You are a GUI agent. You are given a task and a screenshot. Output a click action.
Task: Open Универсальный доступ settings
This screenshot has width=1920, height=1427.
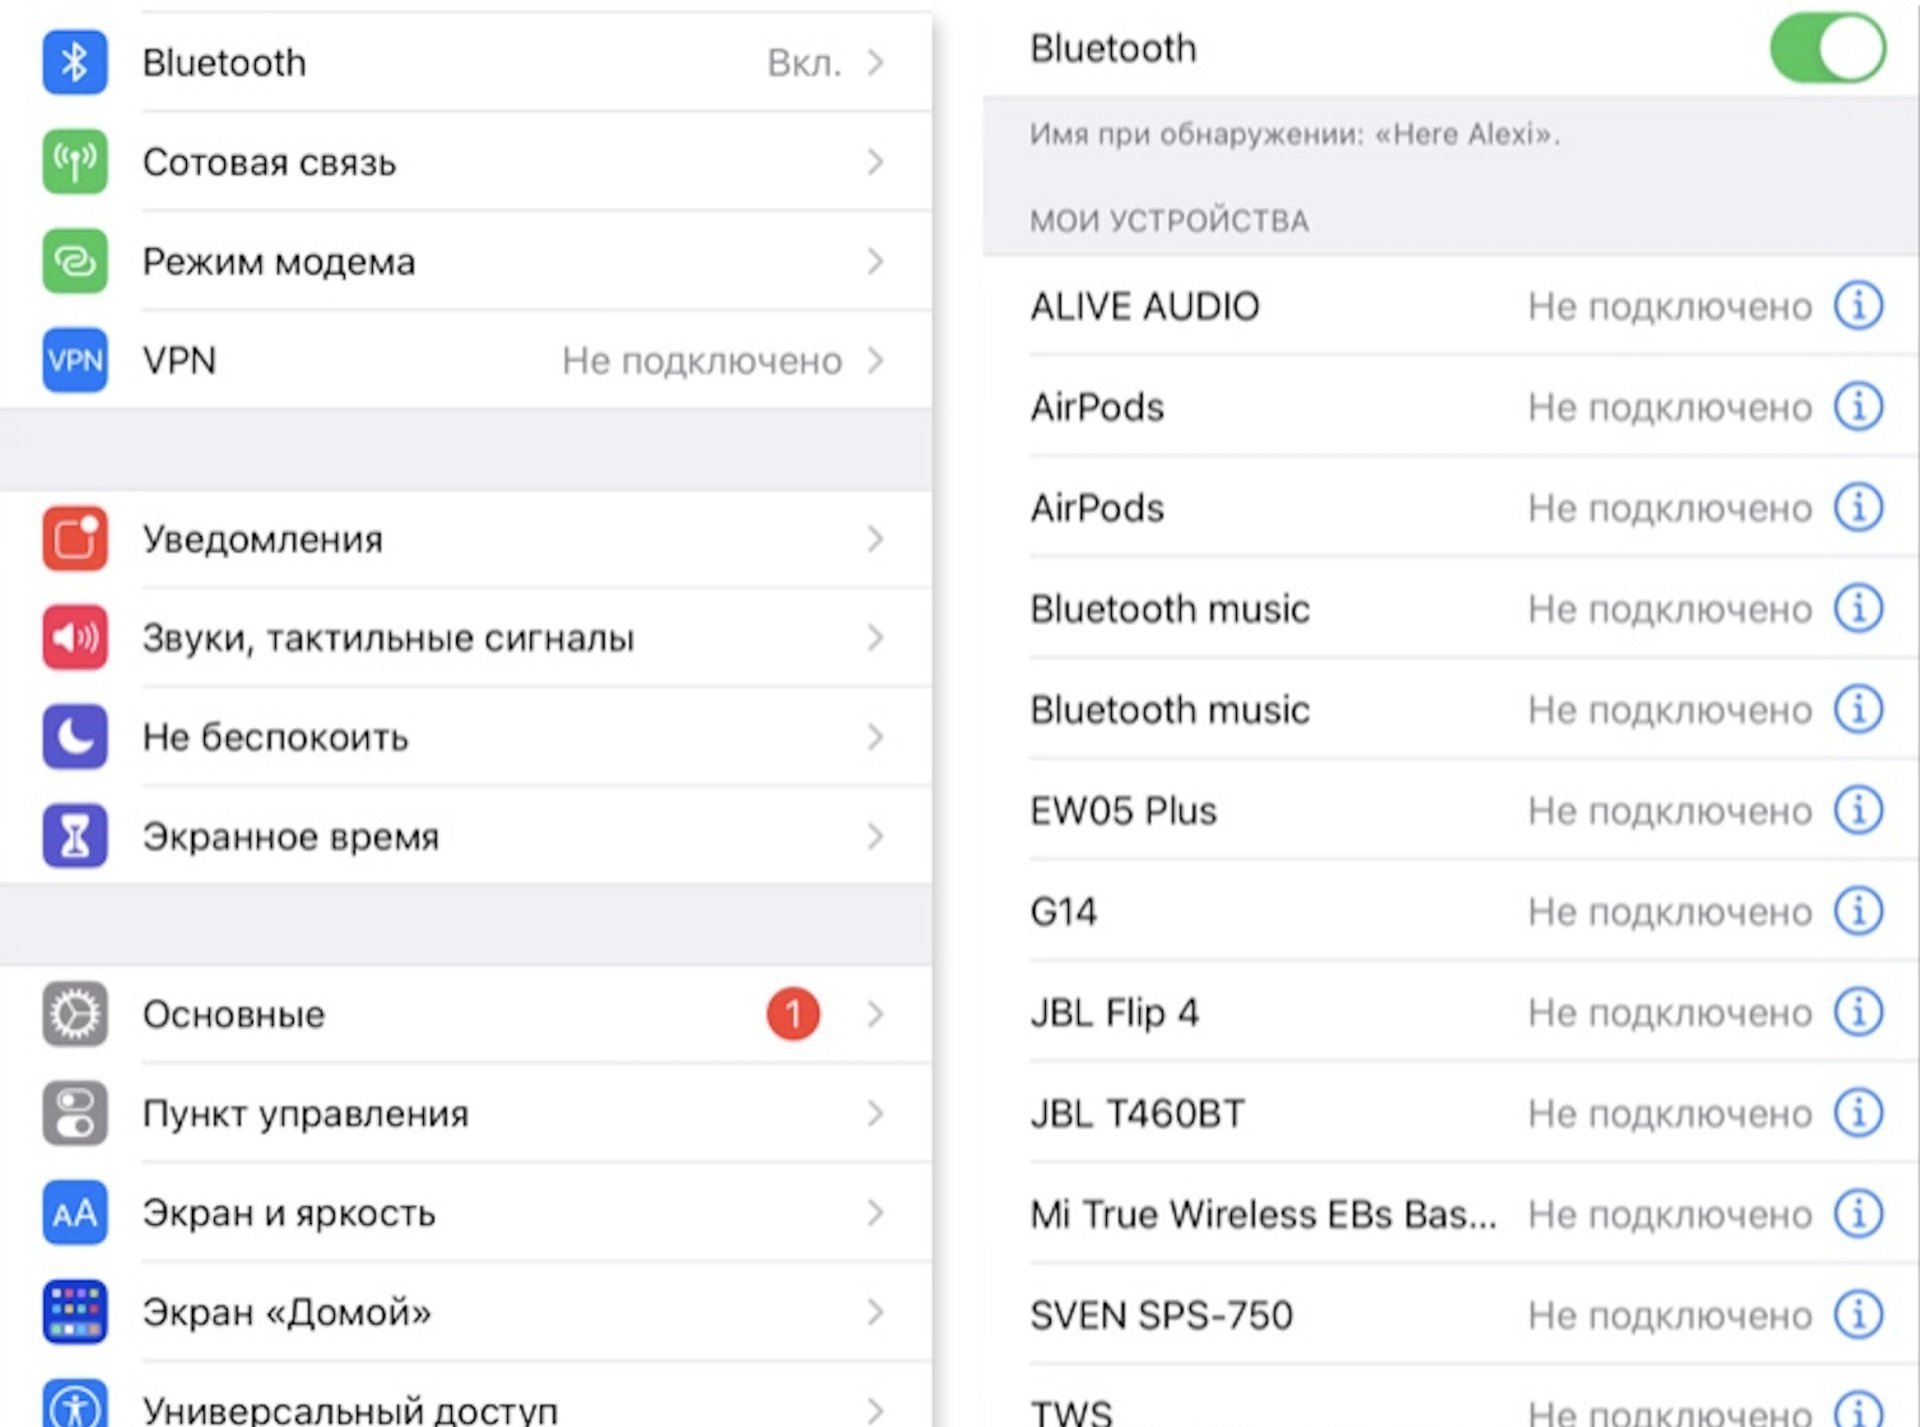pyautogui.click(x=466, y=1396)
